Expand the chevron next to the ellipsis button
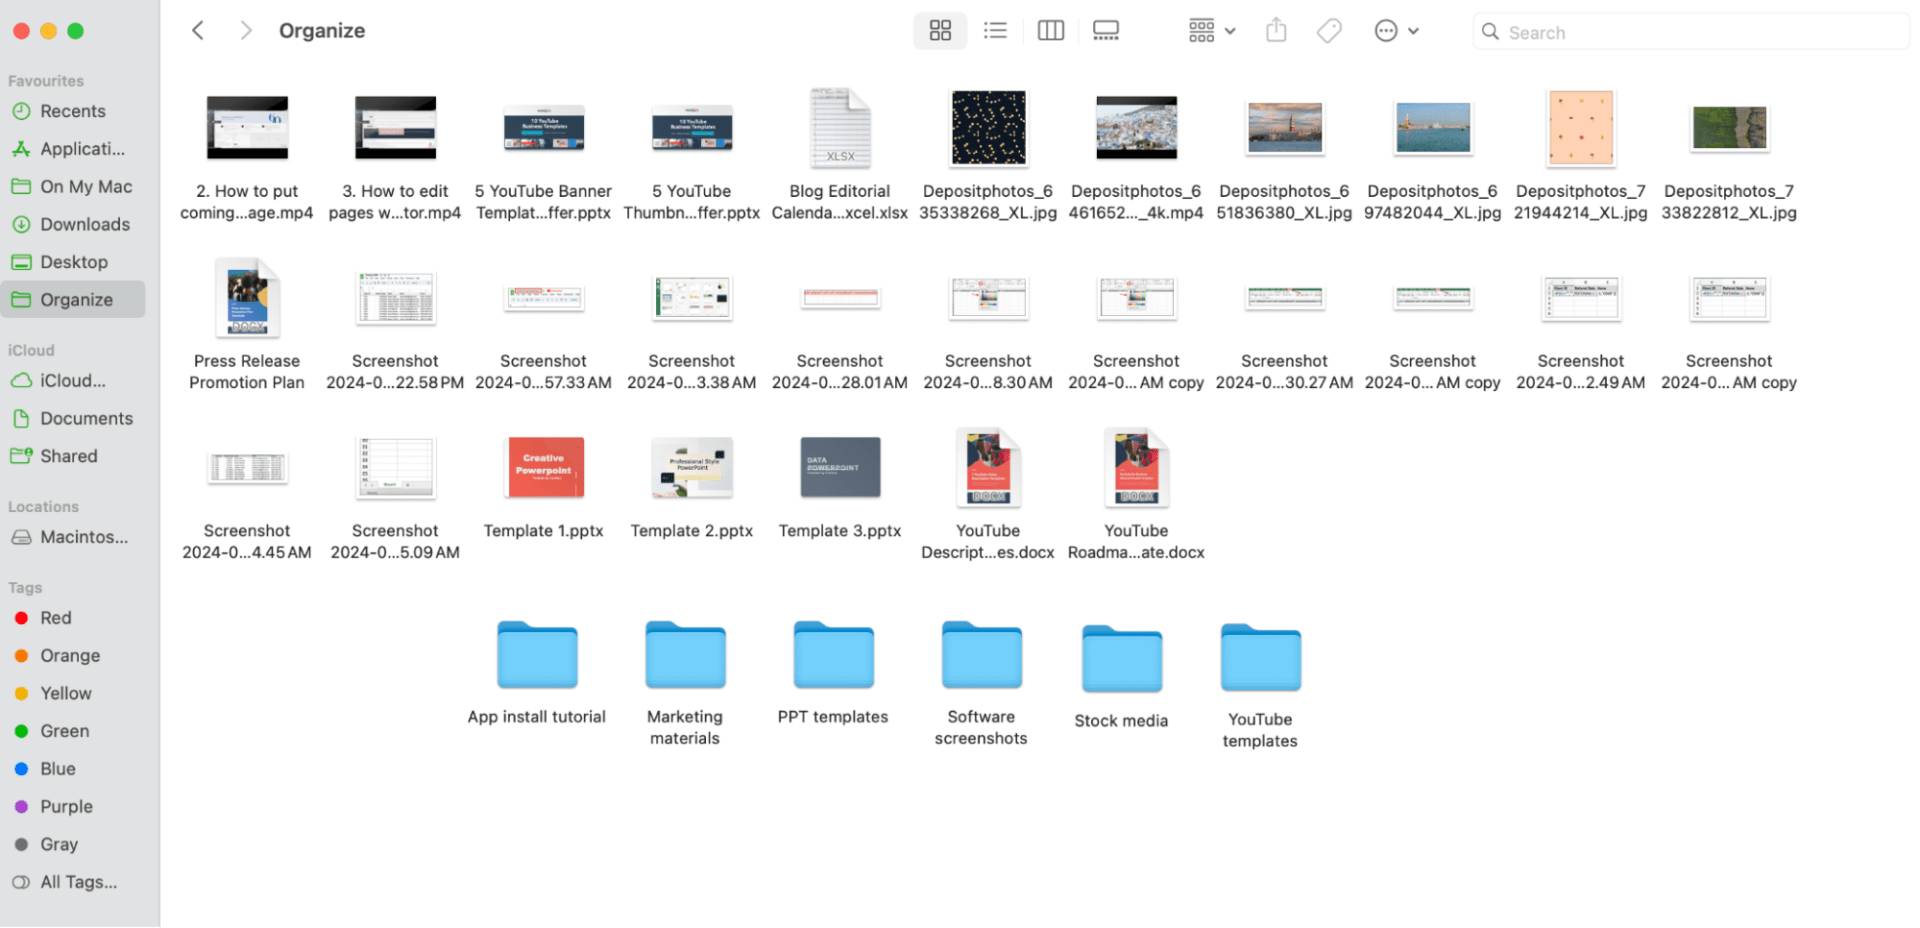1920x928 pixels. point(1412,30)
